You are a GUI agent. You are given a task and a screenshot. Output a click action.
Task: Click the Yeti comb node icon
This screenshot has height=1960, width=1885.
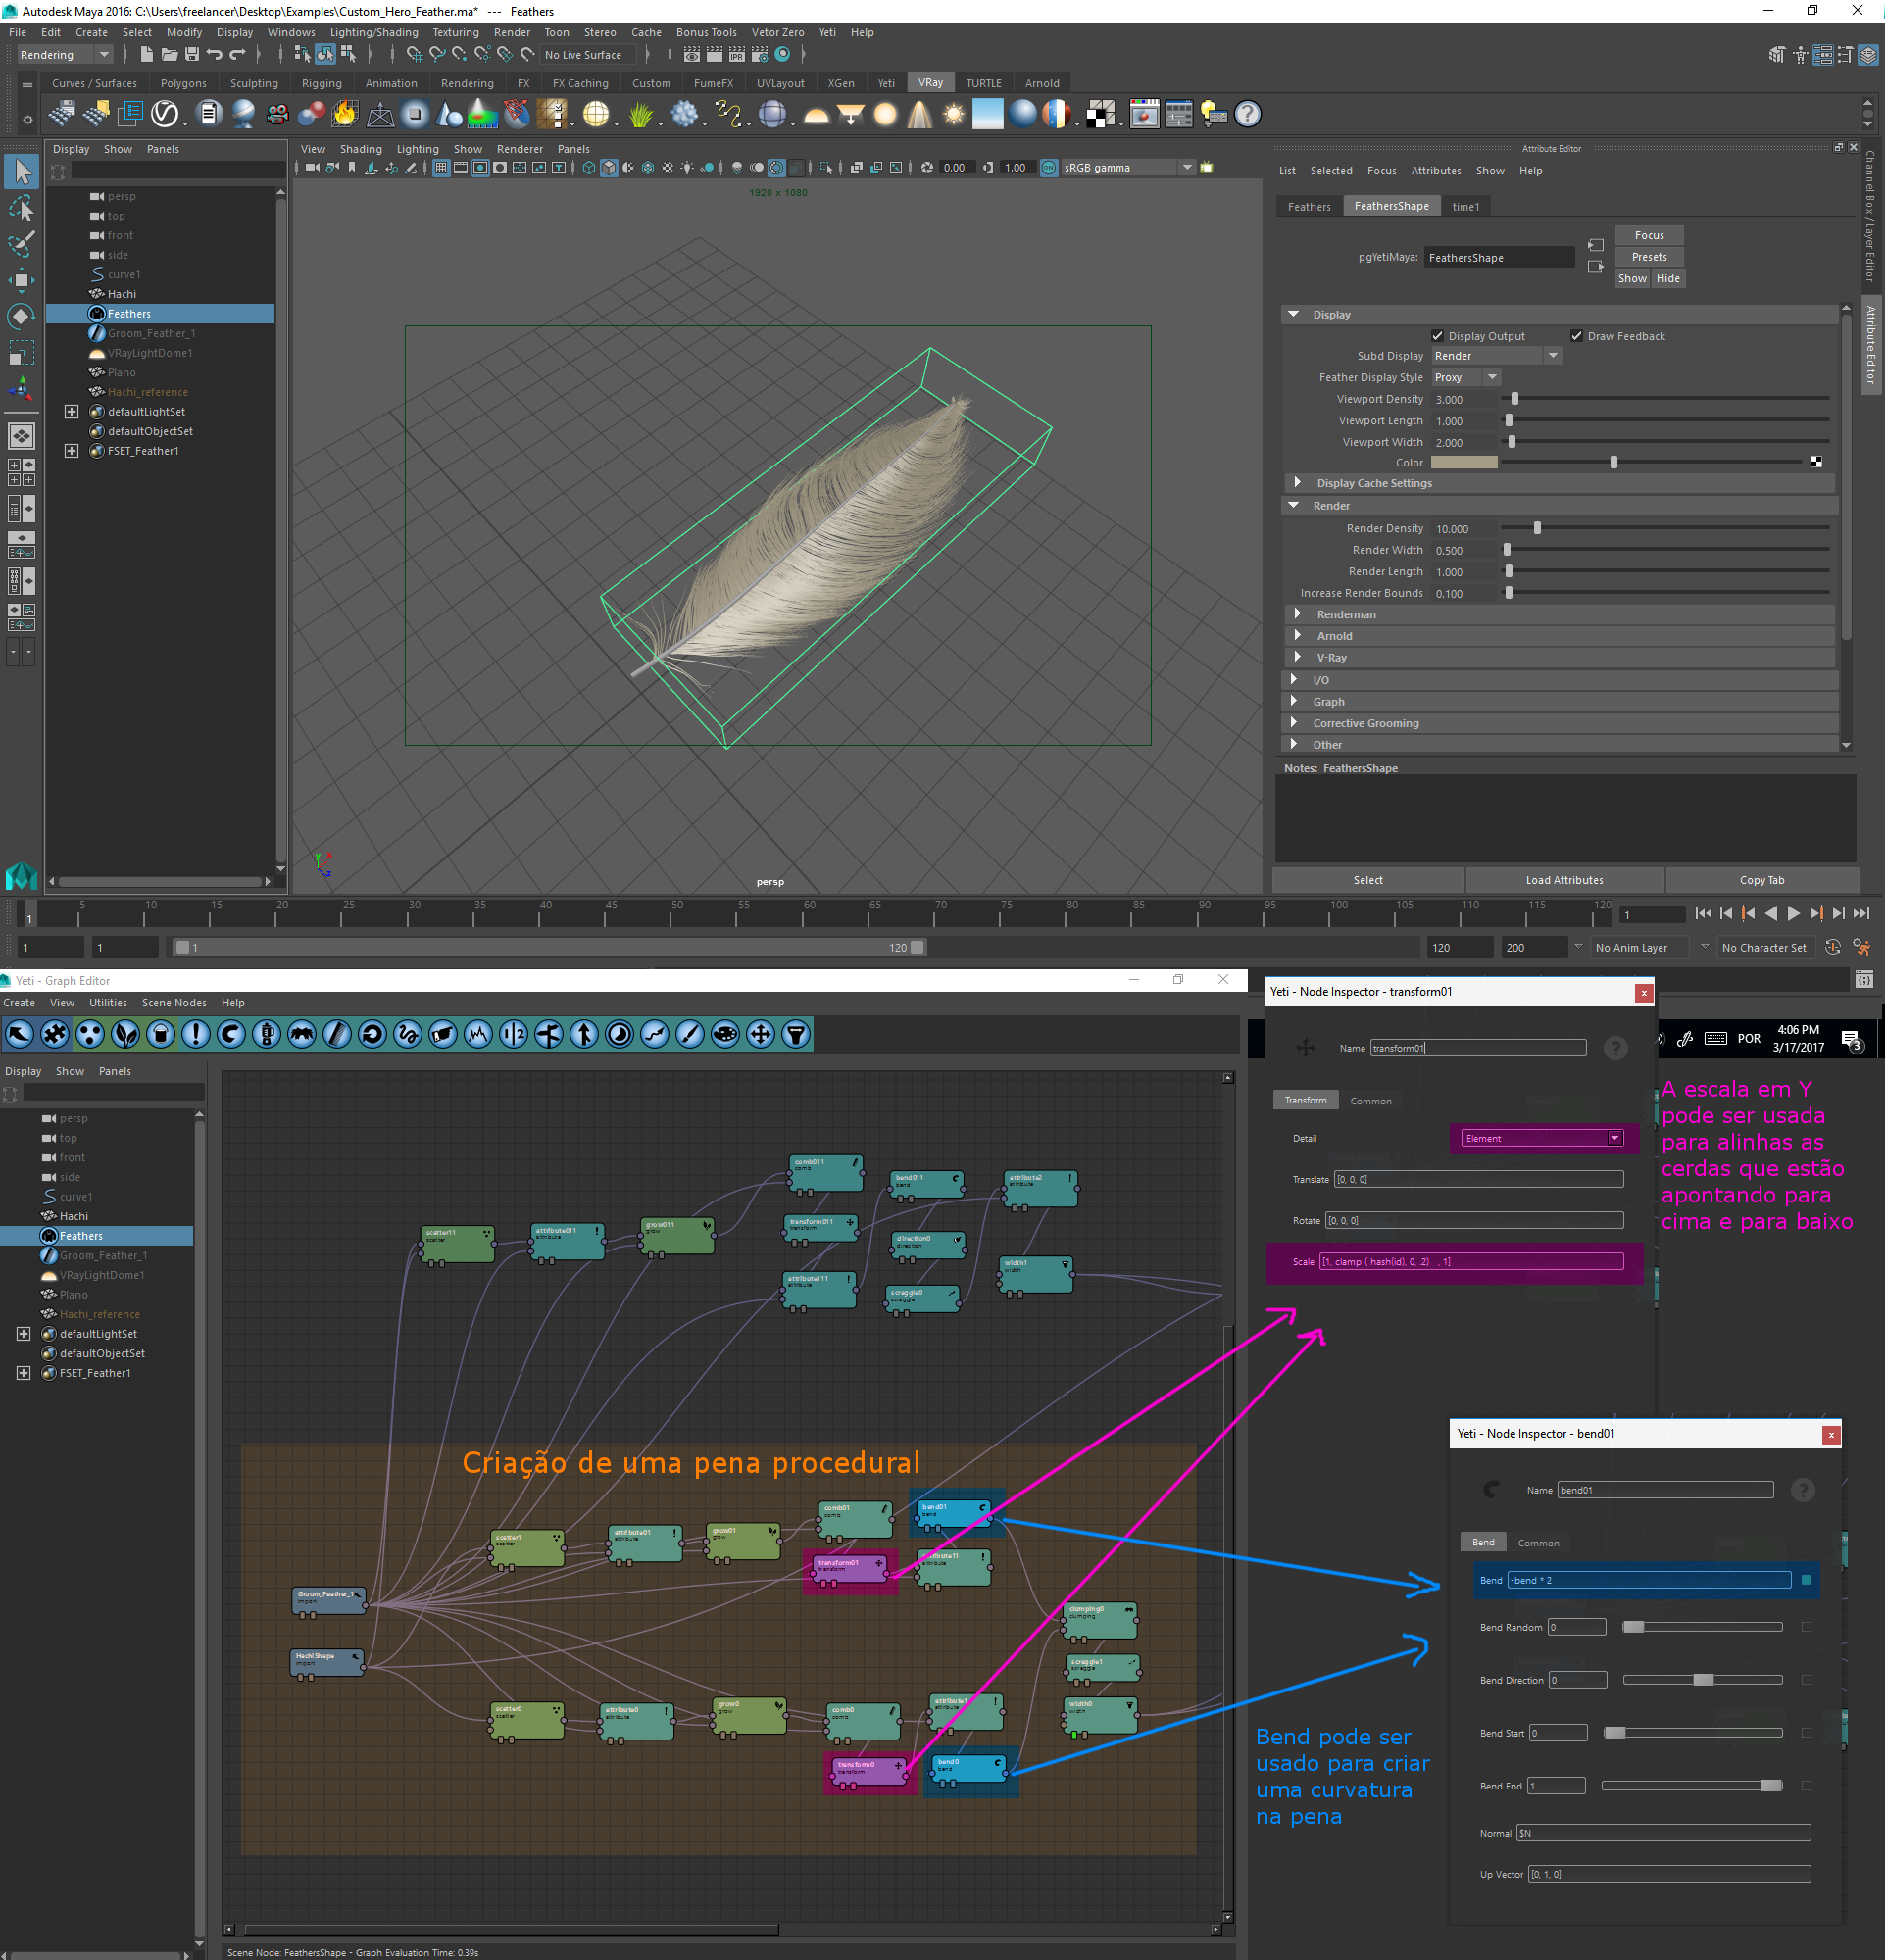338,1034
